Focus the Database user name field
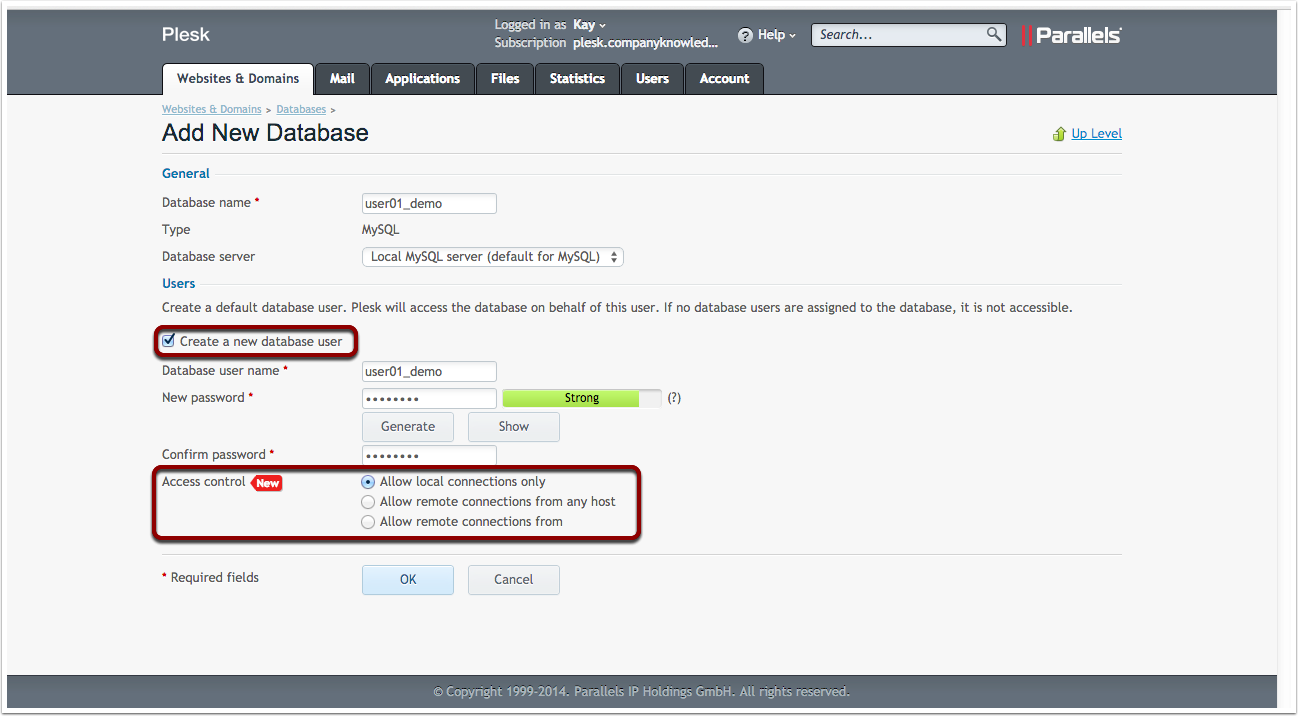1298x716 pixels. [429, 372]
